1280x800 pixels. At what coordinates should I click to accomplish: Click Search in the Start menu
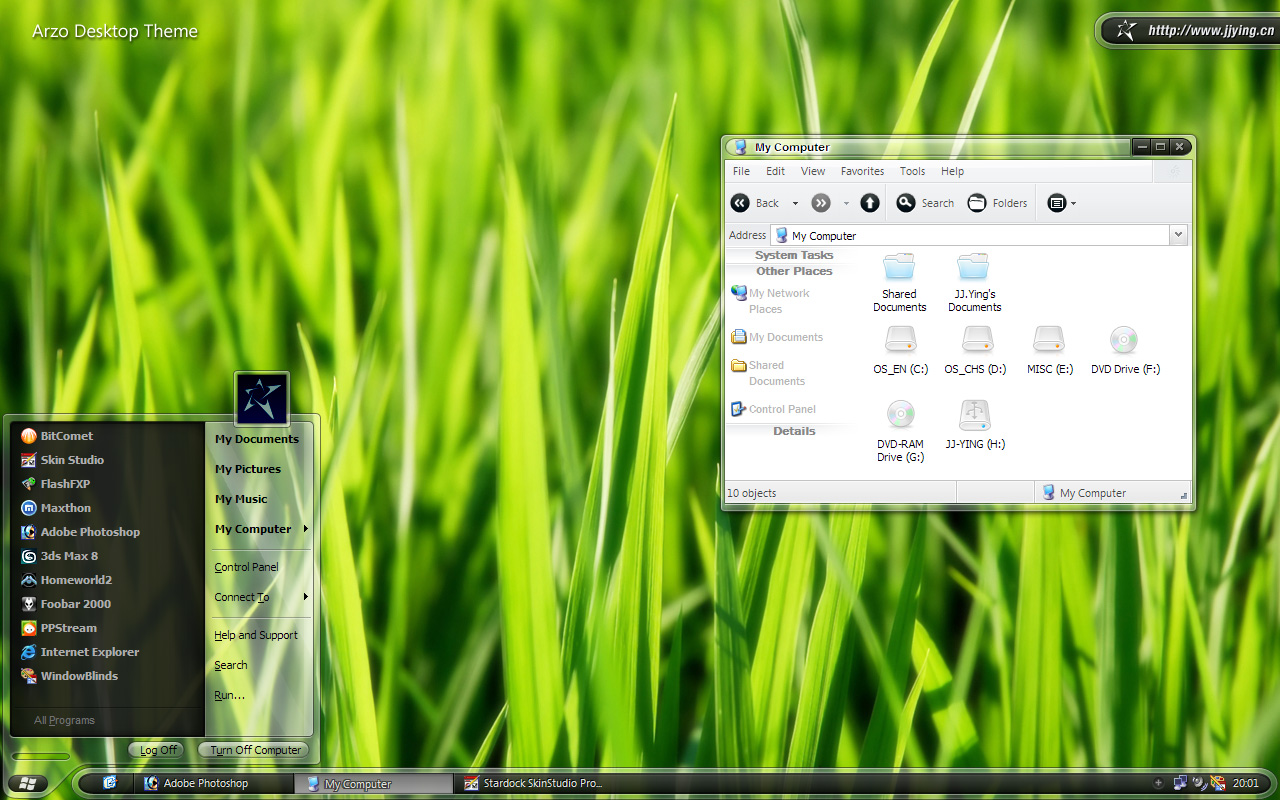231,665
